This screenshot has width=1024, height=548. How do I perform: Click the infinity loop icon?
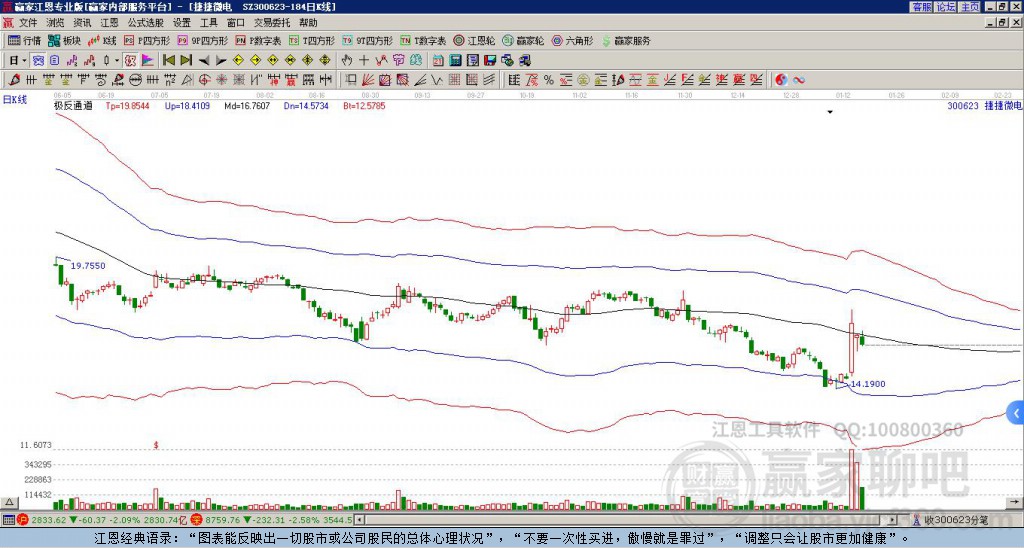coord(799,80)
